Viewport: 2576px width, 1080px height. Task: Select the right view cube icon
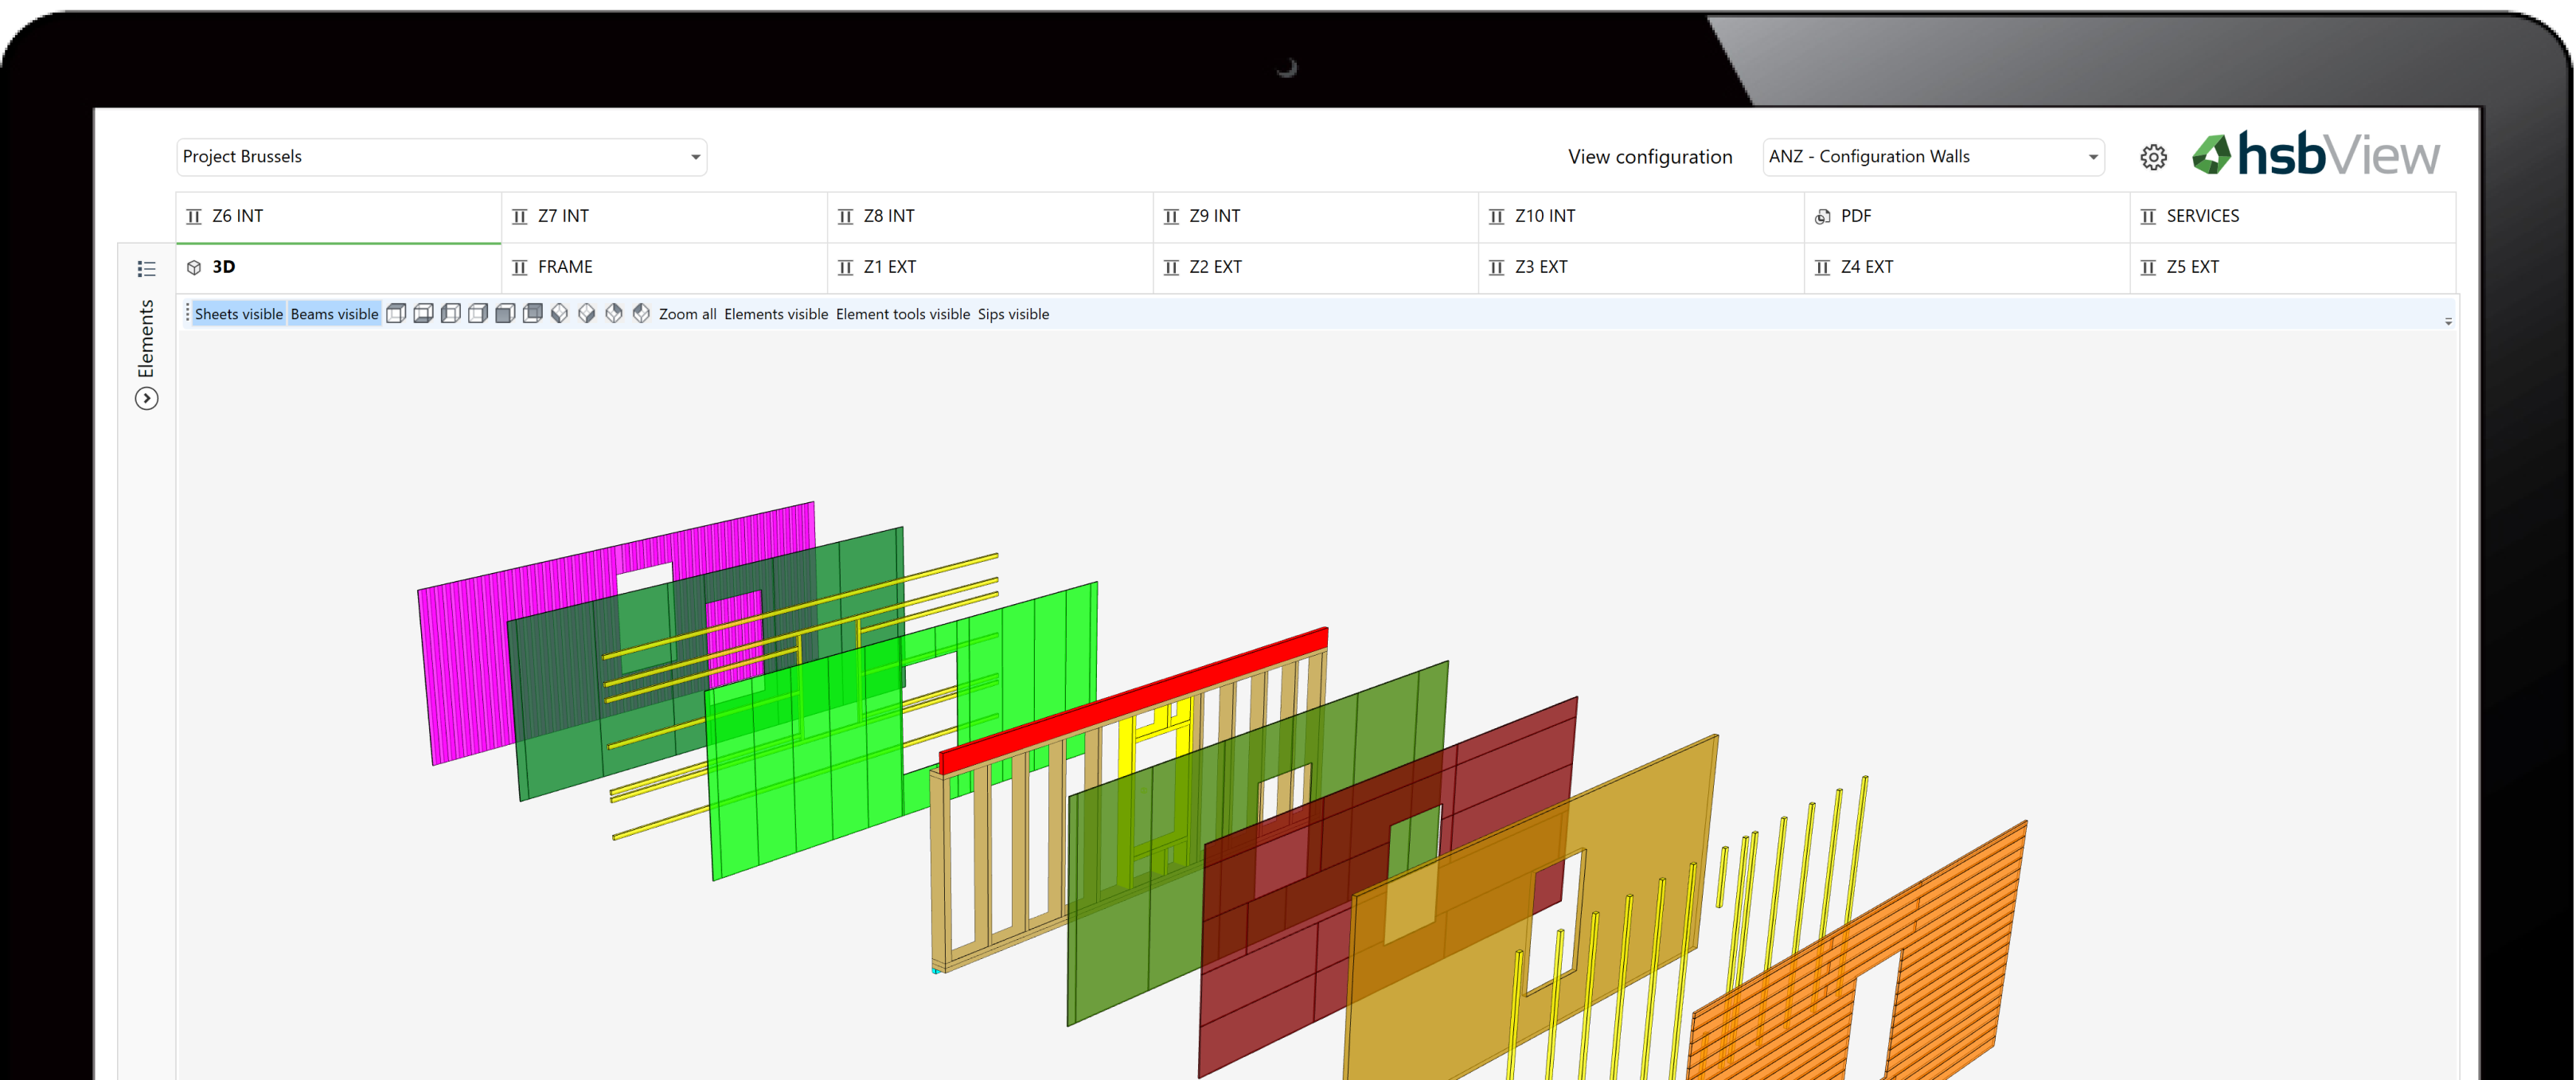pyautogui.click(x=478, y=314)
